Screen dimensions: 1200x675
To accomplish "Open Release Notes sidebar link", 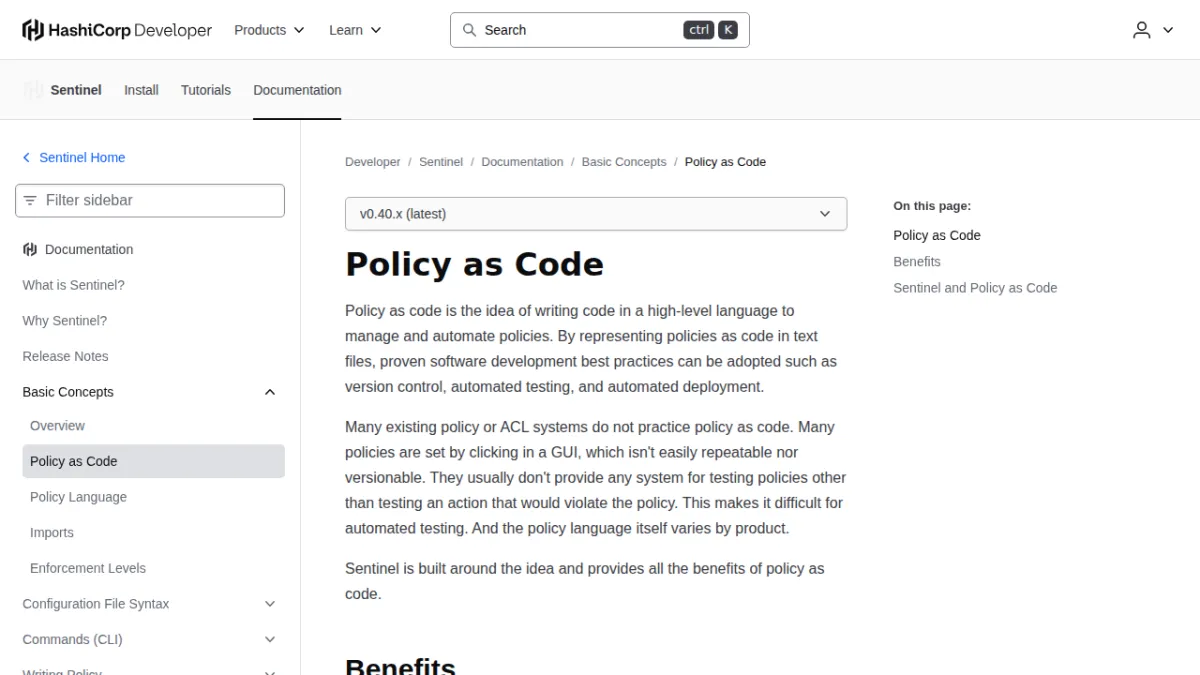I will (x=65, y=357).
